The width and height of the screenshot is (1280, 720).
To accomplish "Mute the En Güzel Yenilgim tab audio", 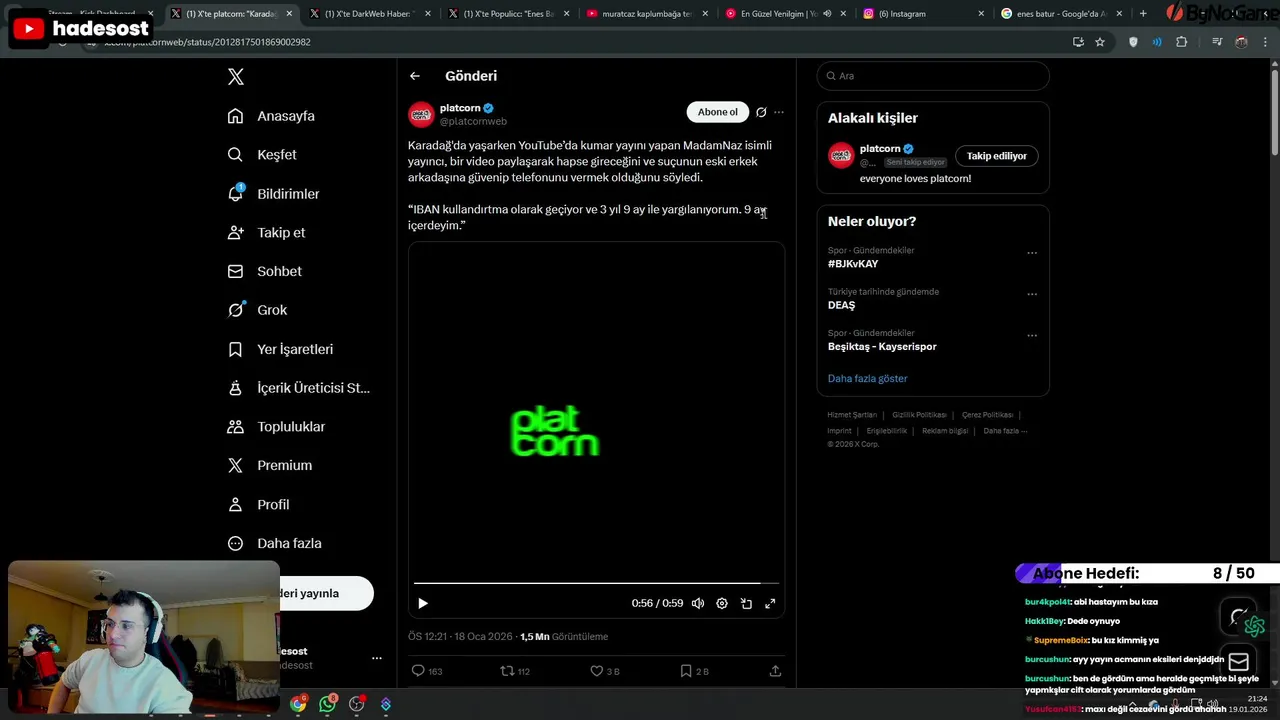I will click(827, 14).
